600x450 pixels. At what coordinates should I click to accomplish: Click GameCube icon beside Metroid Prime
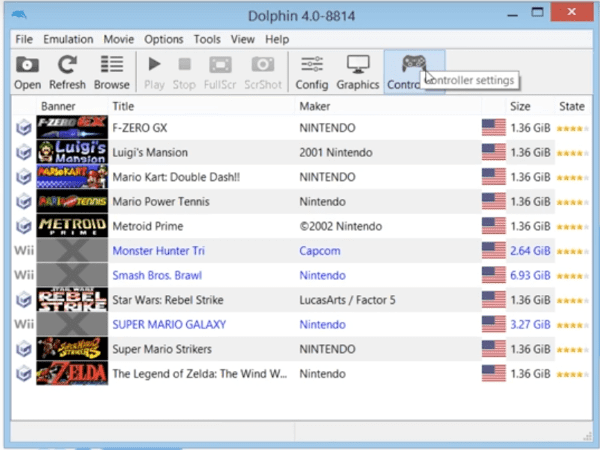tap(24, 226)
